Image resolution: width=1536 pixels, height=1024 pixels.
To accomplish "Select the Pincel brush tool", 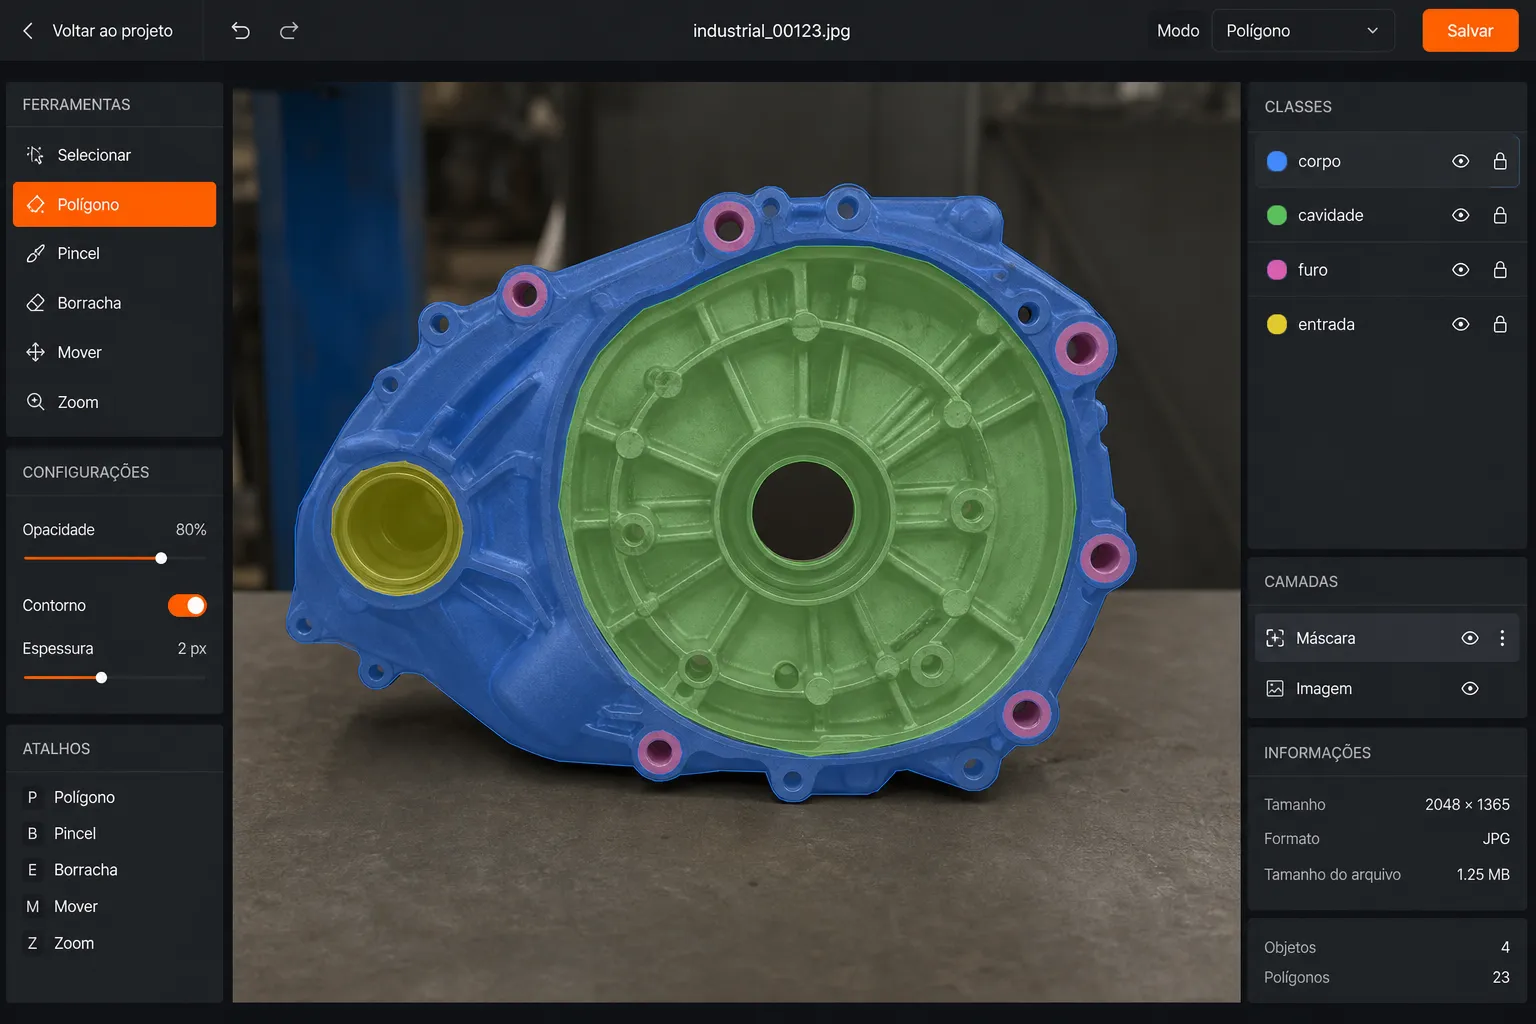I will 114,253.
